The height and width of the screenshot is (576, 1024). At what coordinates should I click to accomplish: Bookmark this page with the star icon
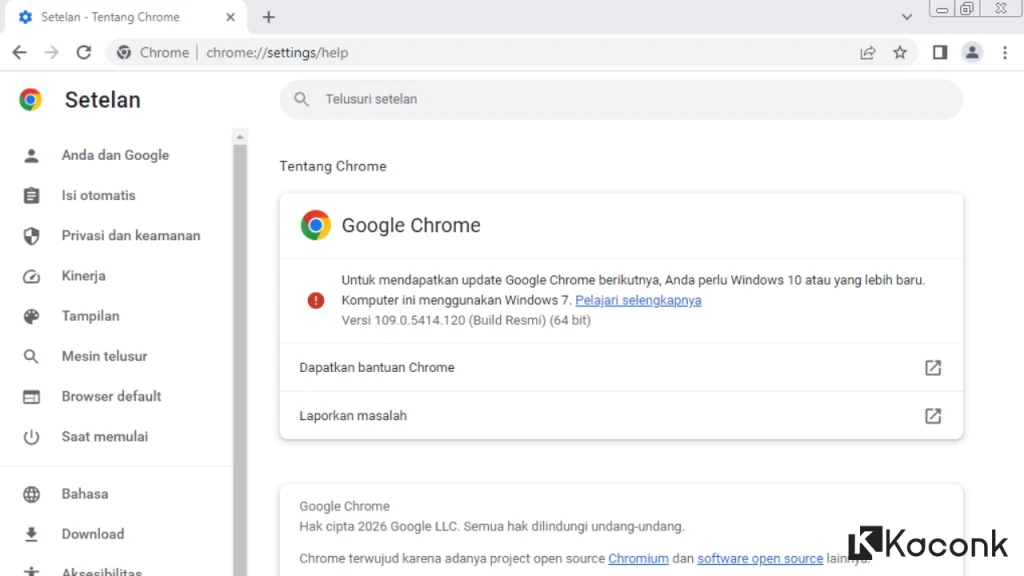[900, 52]
